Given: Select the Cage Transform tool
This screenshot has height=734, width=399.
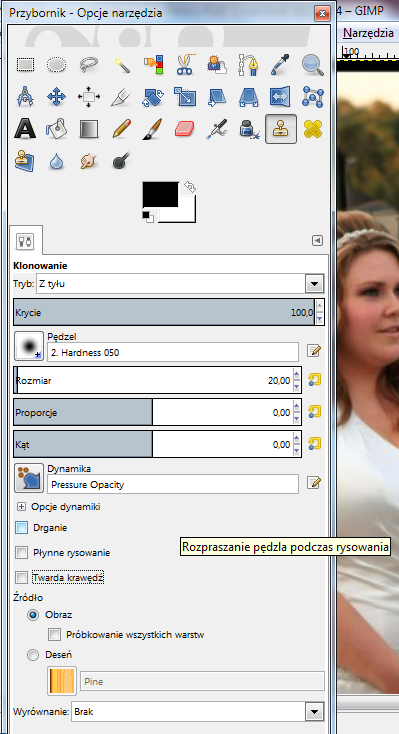Looking at the screenshot, I should [312, 97].
